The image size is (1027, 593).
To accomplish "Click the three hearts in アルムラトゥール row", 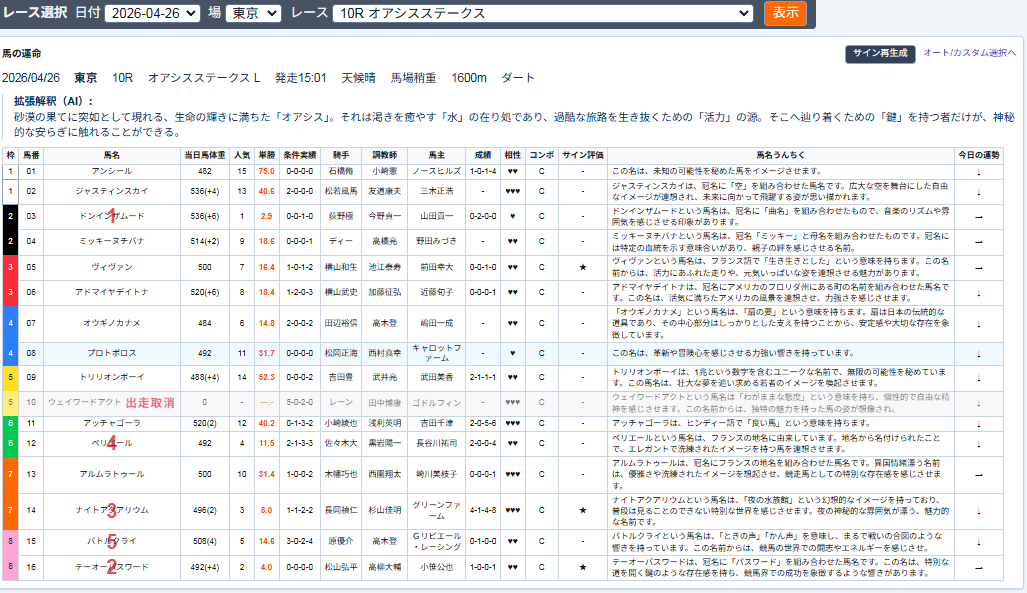I will (512, 474).
